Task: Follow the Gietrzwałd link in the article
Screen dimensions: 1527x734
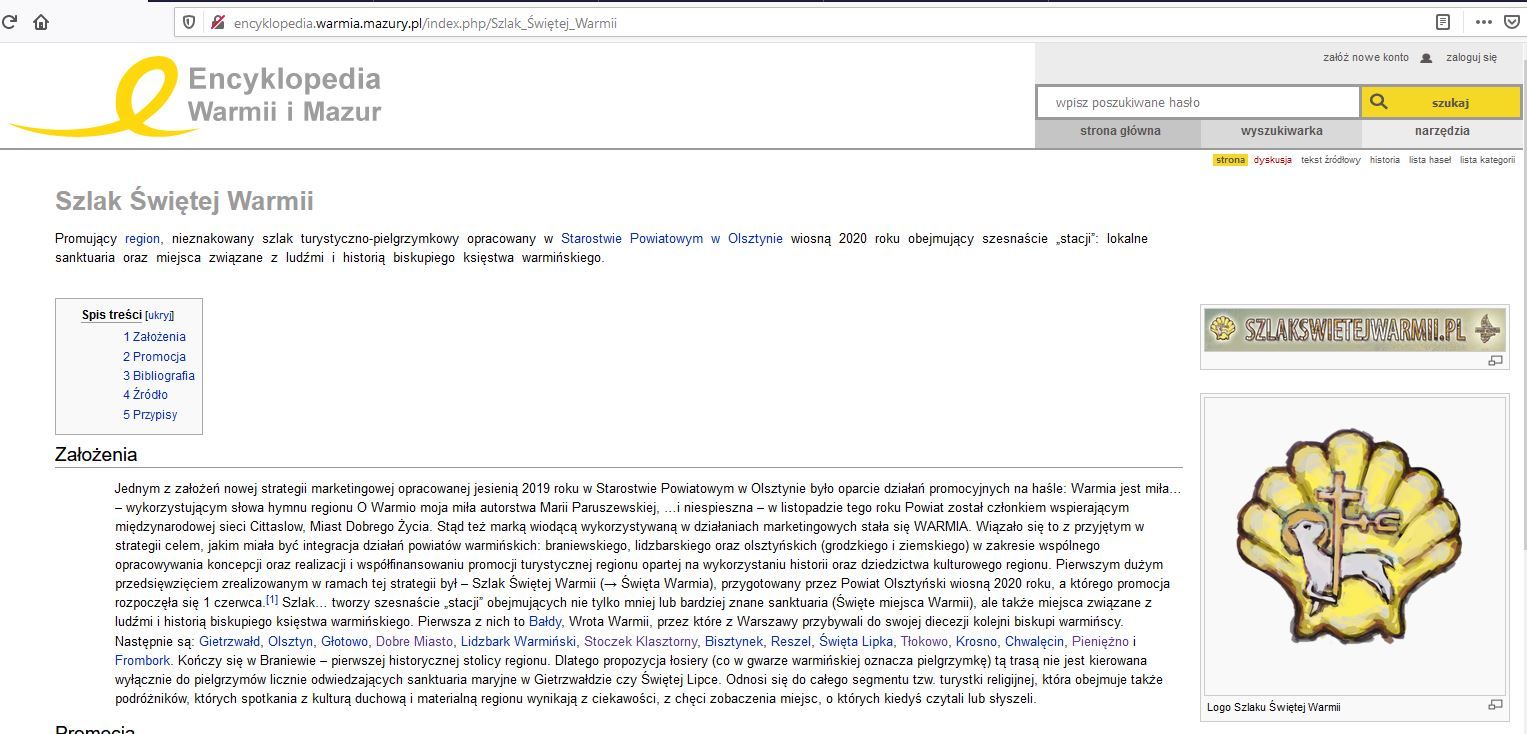Action: 229,641
